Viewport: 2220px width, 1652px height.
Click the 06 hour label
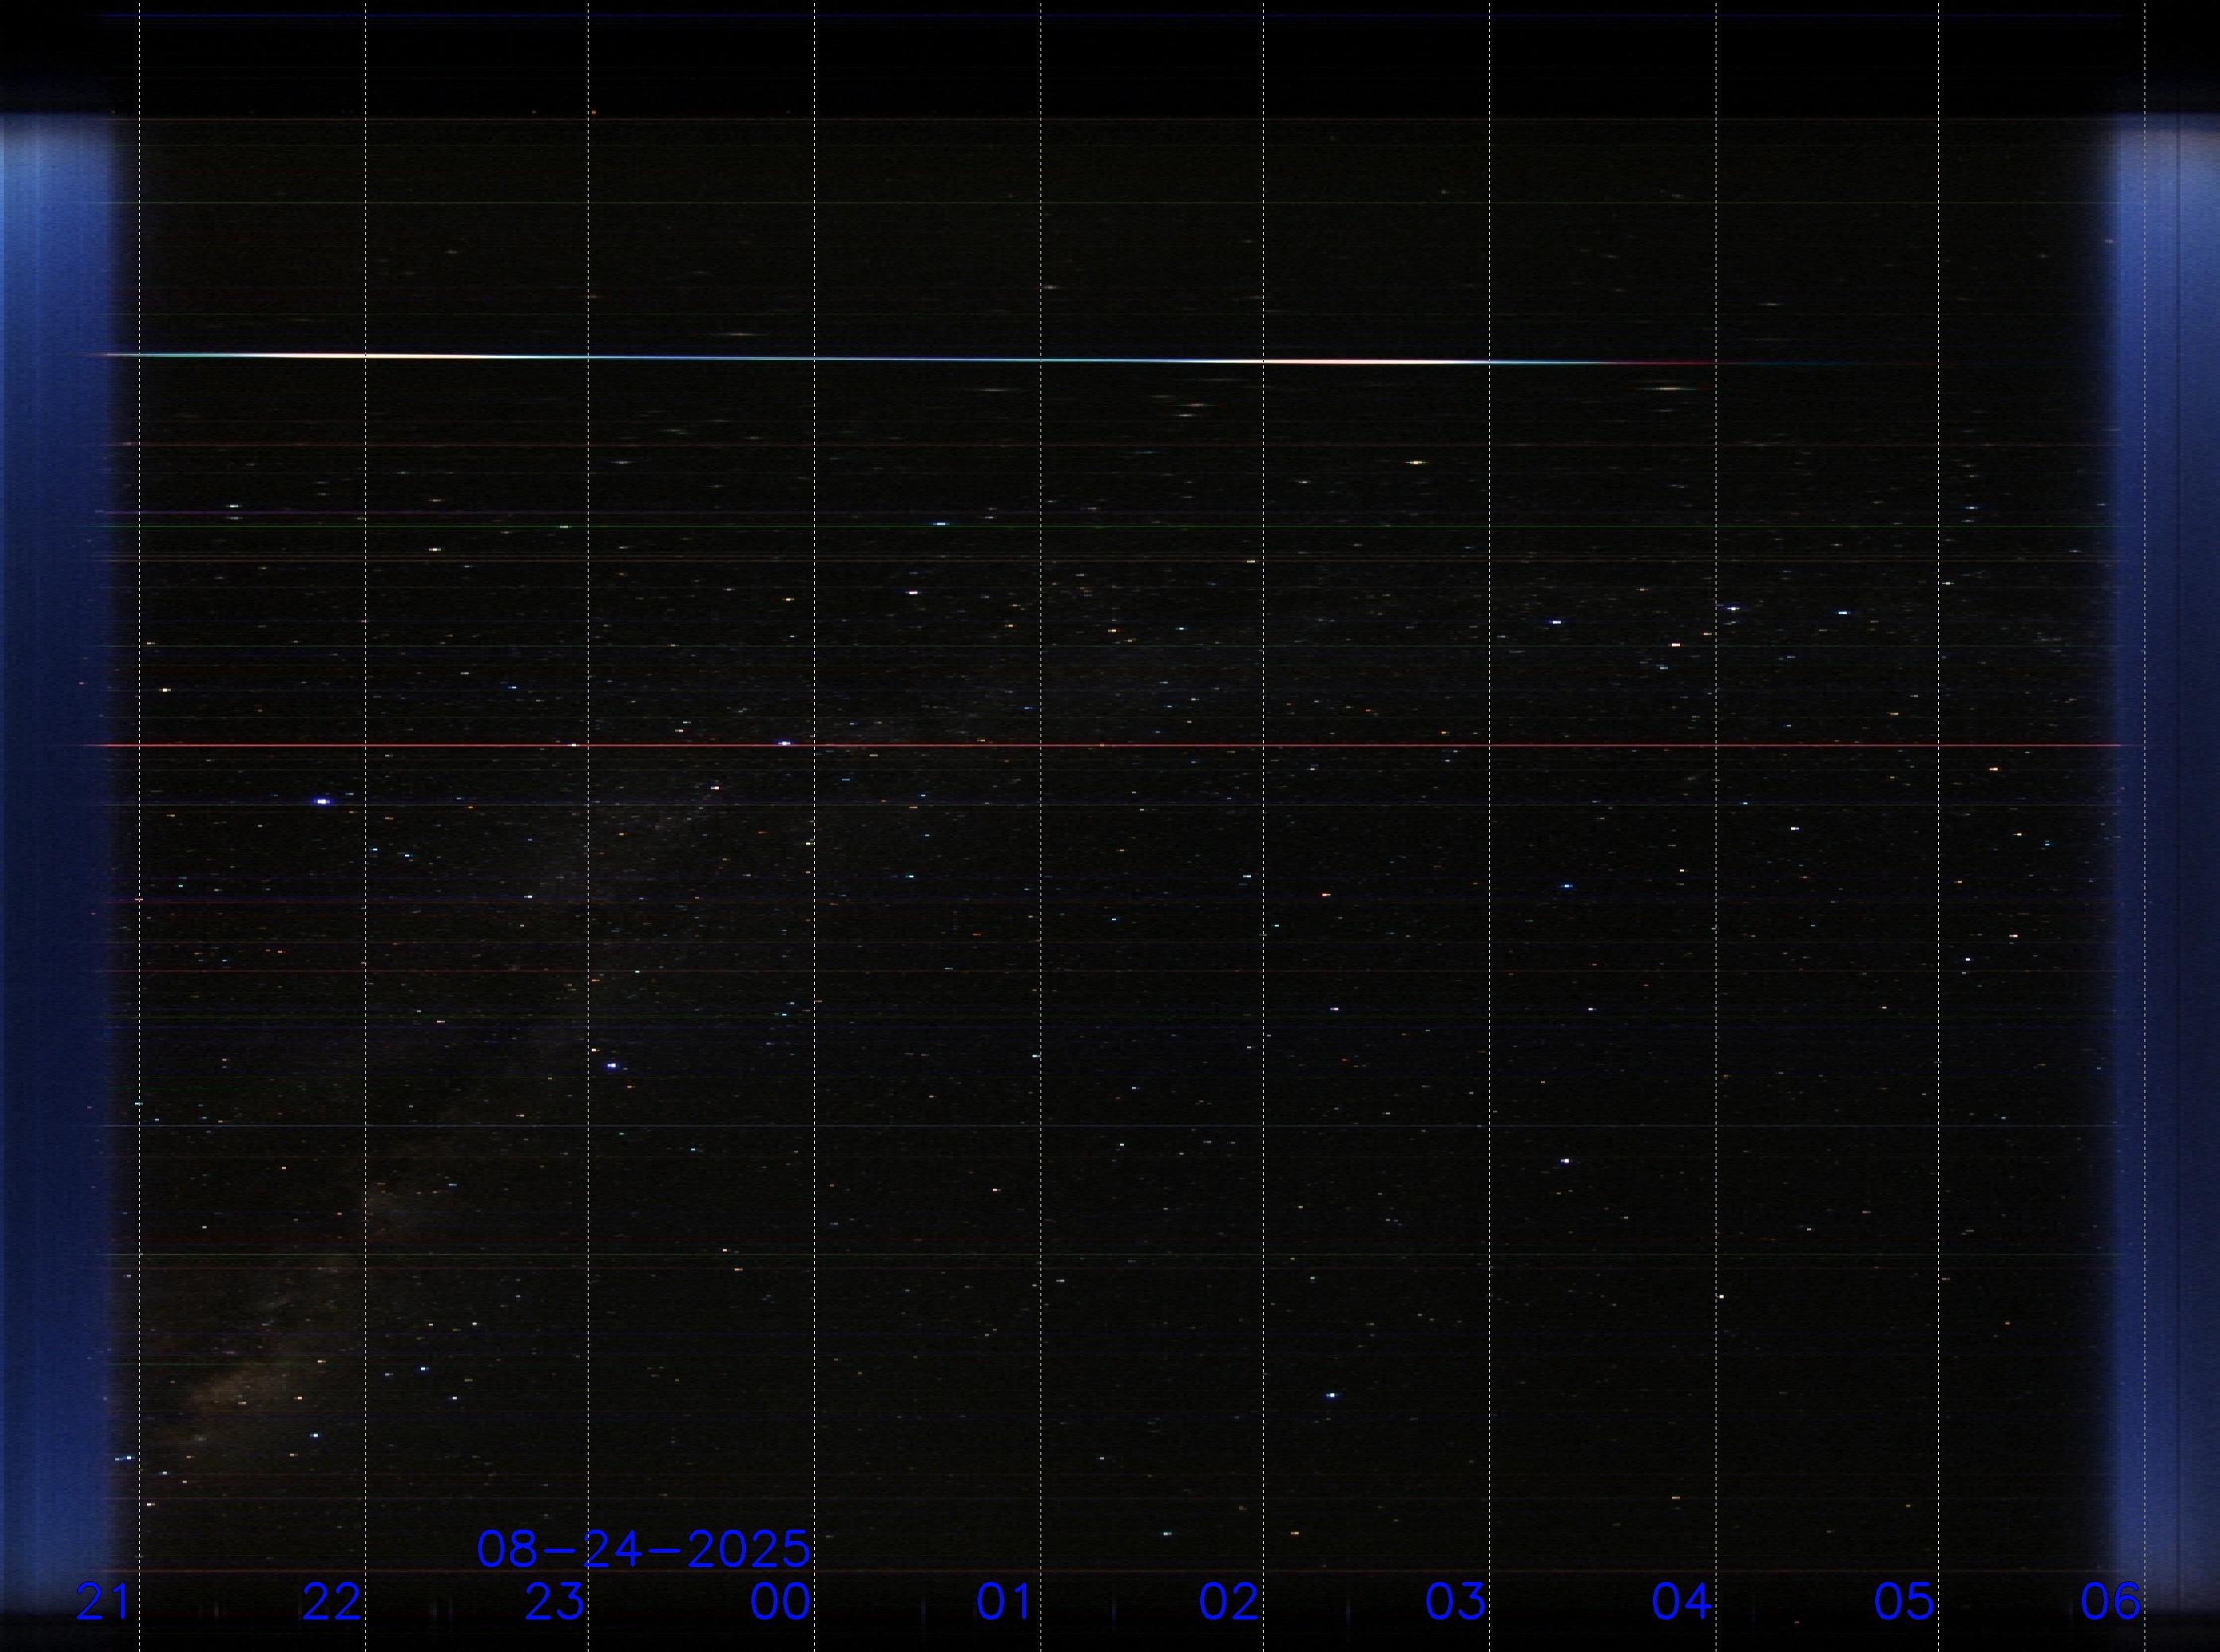coord(2111,1602)
